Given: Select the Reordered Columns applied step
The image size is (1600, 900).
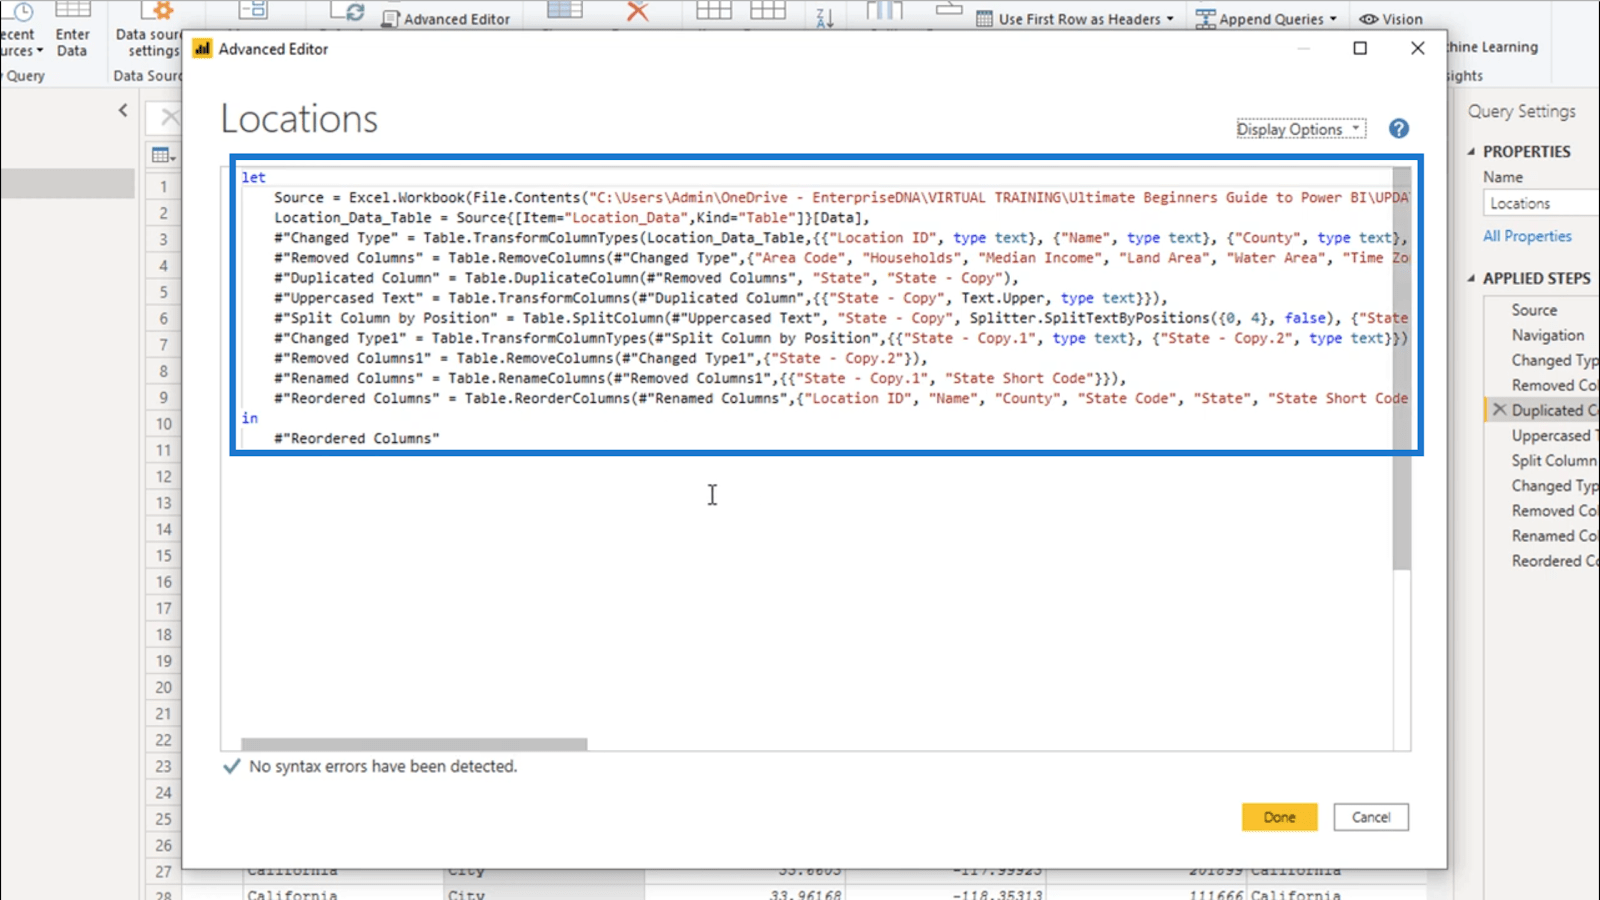Looking at the screenshot, I should pyautogui.click(x=1553, y=561).
